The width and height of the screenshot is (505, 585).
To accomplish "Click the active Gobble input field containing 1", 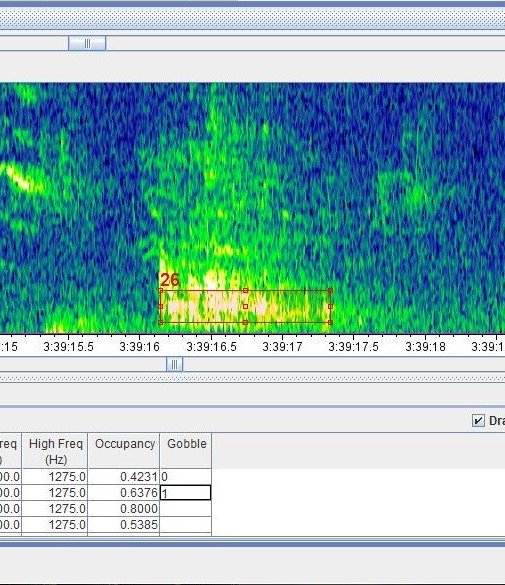I will (186, 492).
